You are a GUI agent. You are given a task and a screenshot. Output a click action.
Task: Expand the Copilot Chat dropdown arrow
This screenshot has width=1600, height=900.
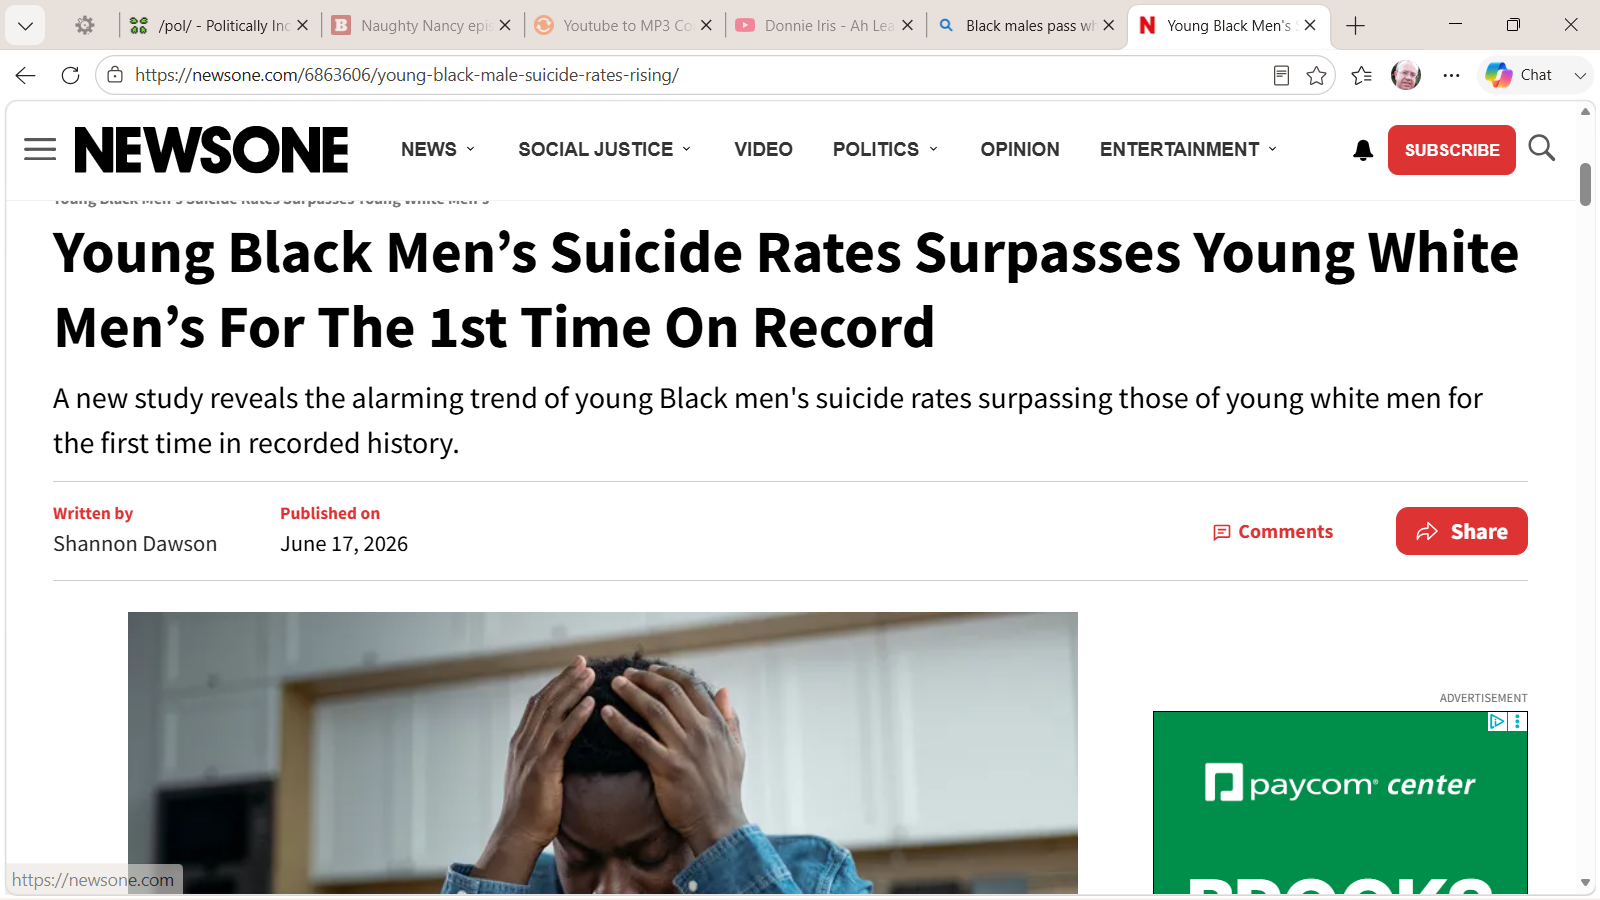(1580, 75)
